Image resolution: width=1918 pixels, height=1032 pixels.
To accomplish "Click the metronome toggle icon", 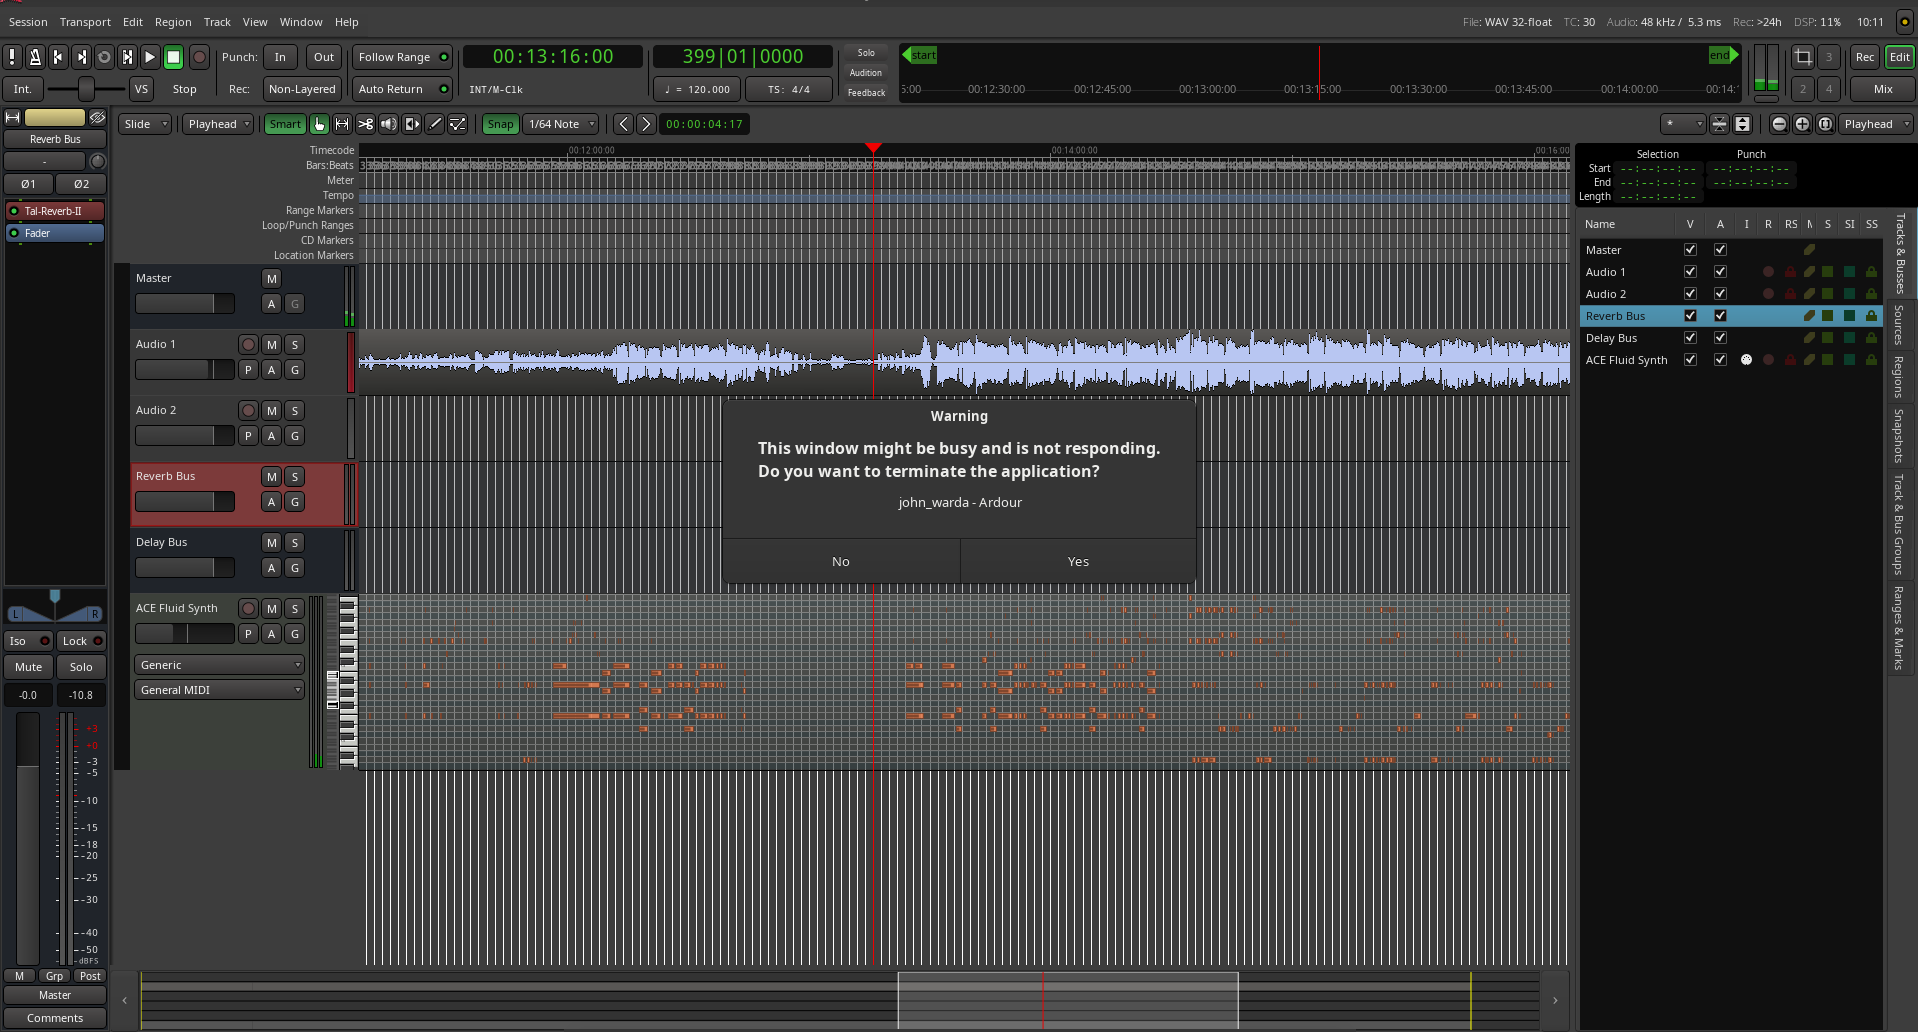I will coord(35,57).
